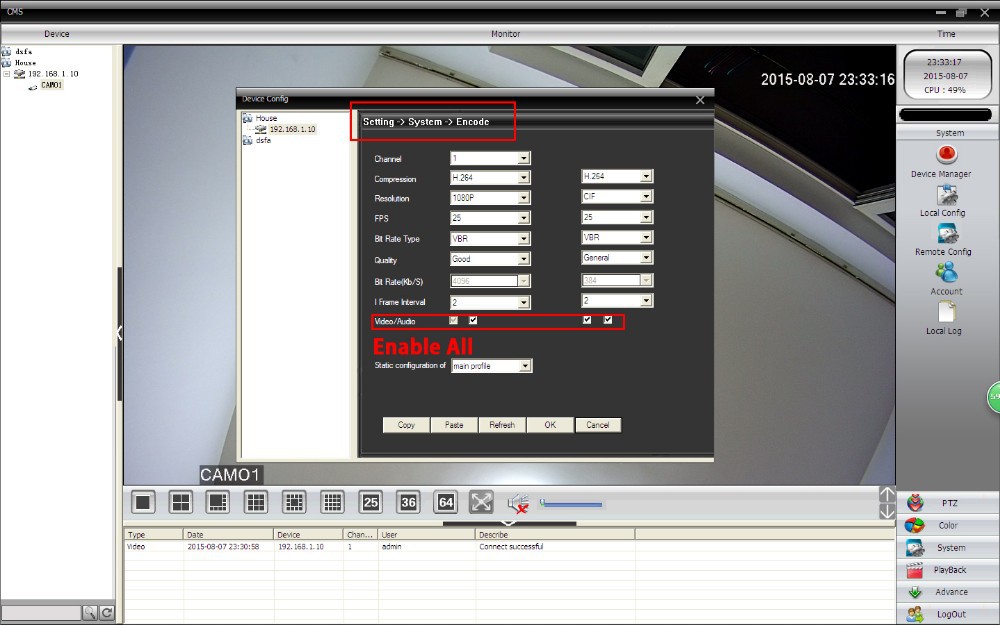
Task: Toggle fullscreen view icon
Action: 481,502
